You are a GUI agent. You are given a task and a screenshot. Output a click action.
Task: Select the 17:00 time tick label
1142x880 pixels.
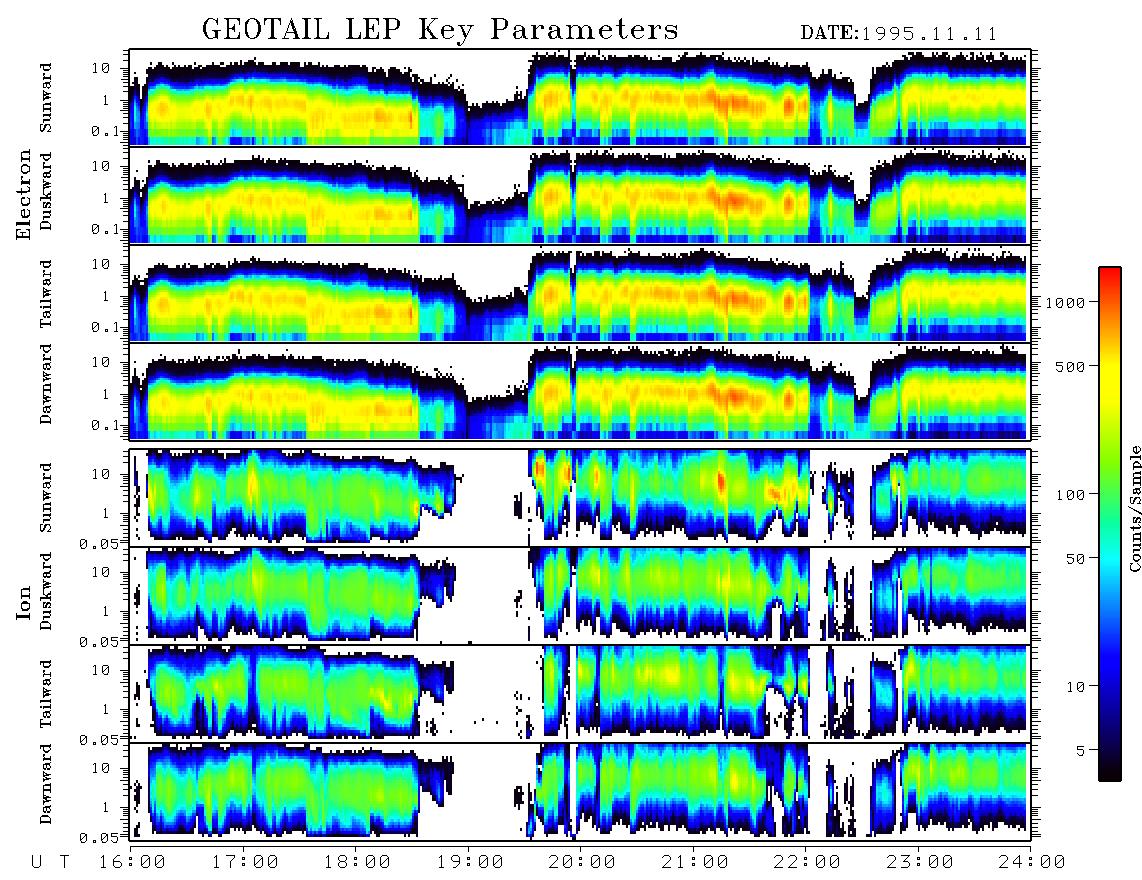(245, 862)
